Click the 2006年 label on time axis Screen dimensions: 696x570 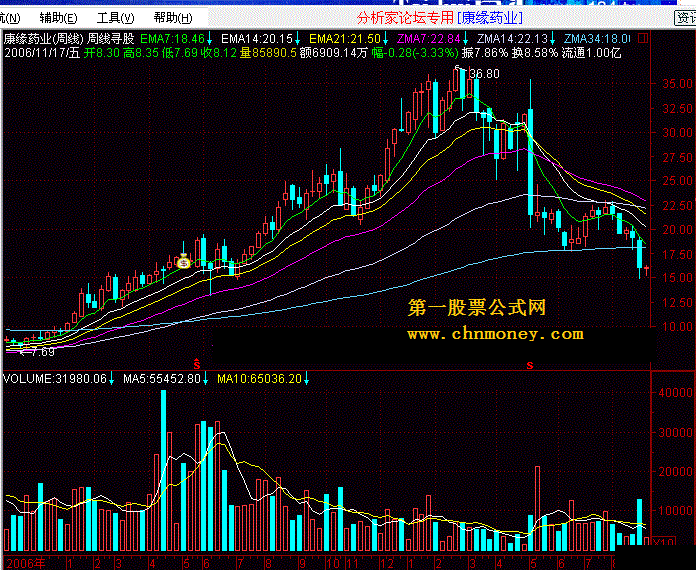(26, 564)
